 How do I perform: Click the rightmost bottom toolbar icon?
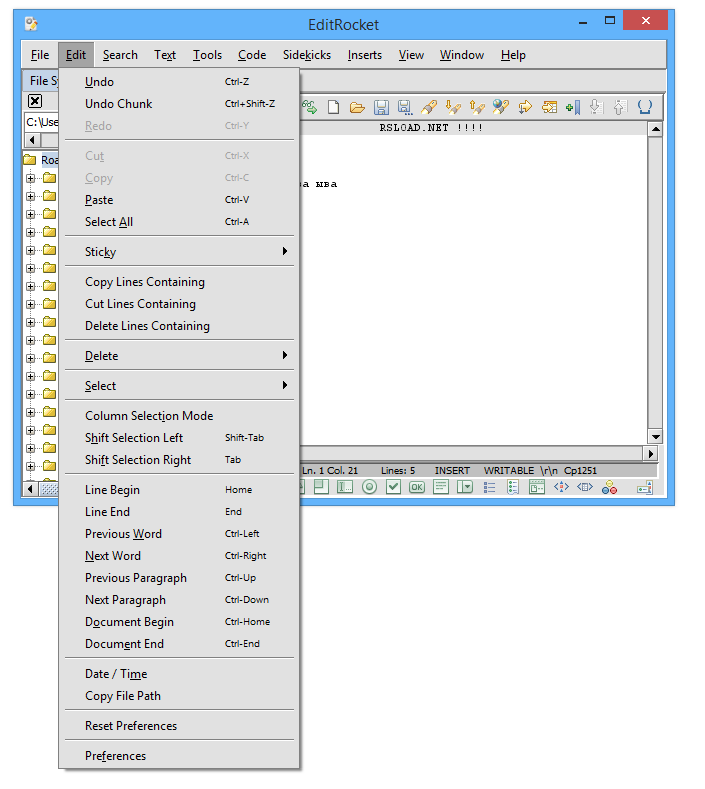click(x=645, y=487)
